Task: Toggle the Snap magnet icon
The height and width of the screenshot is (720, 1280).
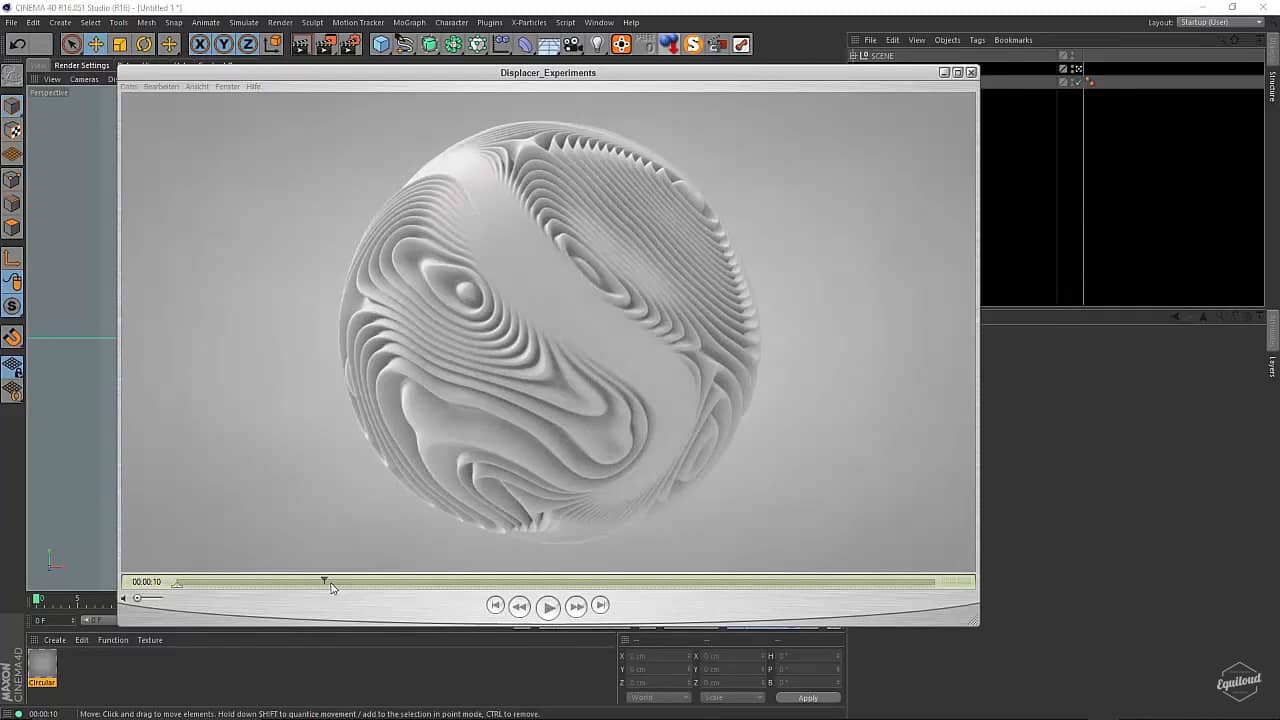Action: tap(12, 337)
